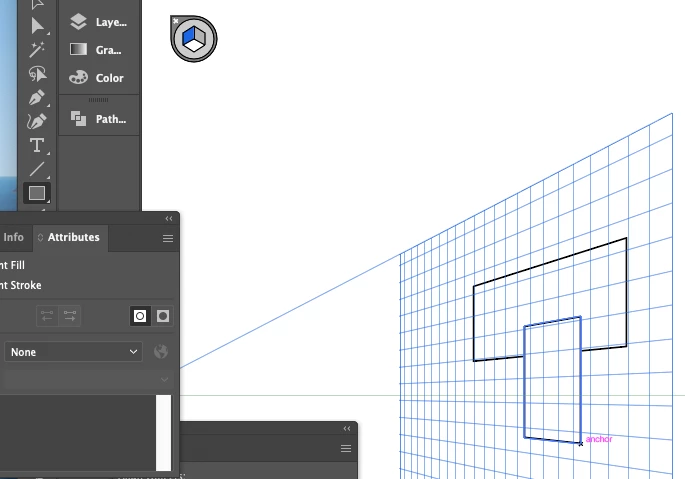
Task: Open the None image map dropdown
Action: 73,352
